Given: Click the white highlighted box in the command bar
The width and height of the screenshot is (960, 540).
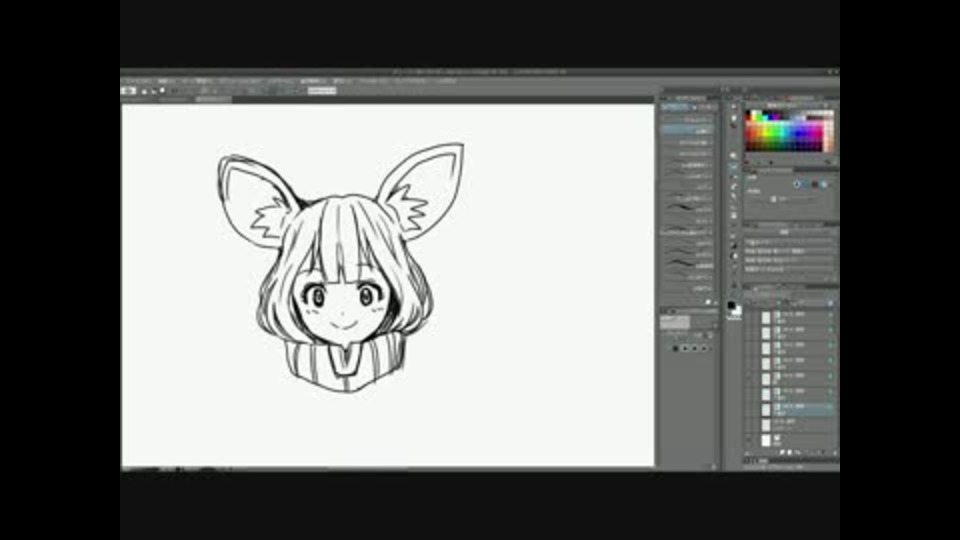Looking at the screenshot, I should (x=322, y=91).
